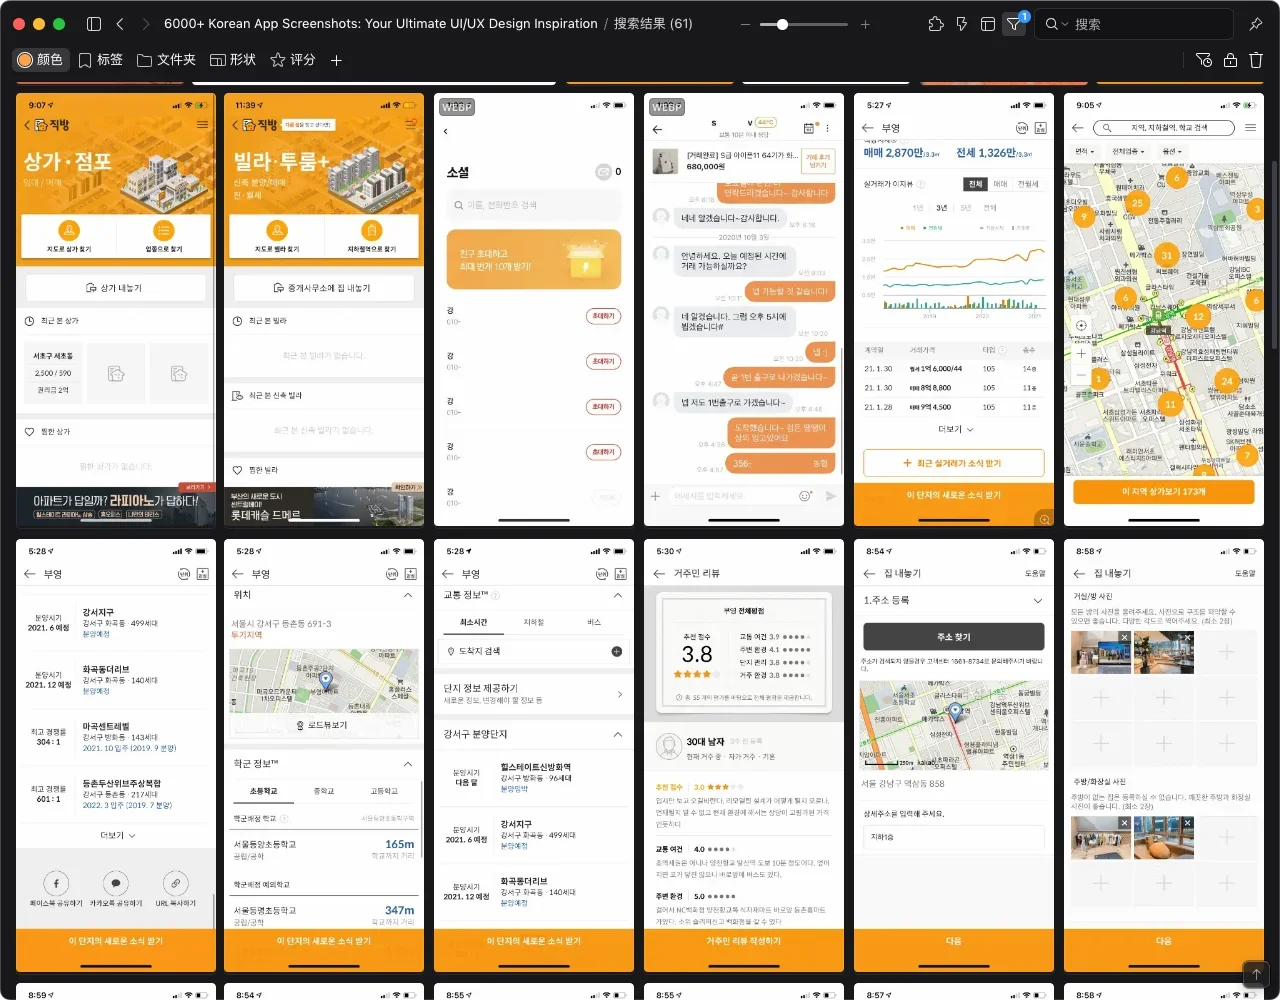The height and width of the screenshot is (1000, 1280).
Task: Select the 부영 위치 map screenshot
Action: [324, 756]
